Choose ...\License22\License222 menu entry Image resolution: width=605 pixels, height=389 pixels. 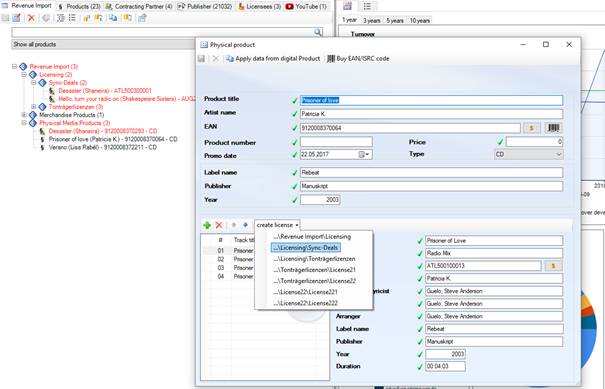tap(305, 303)
